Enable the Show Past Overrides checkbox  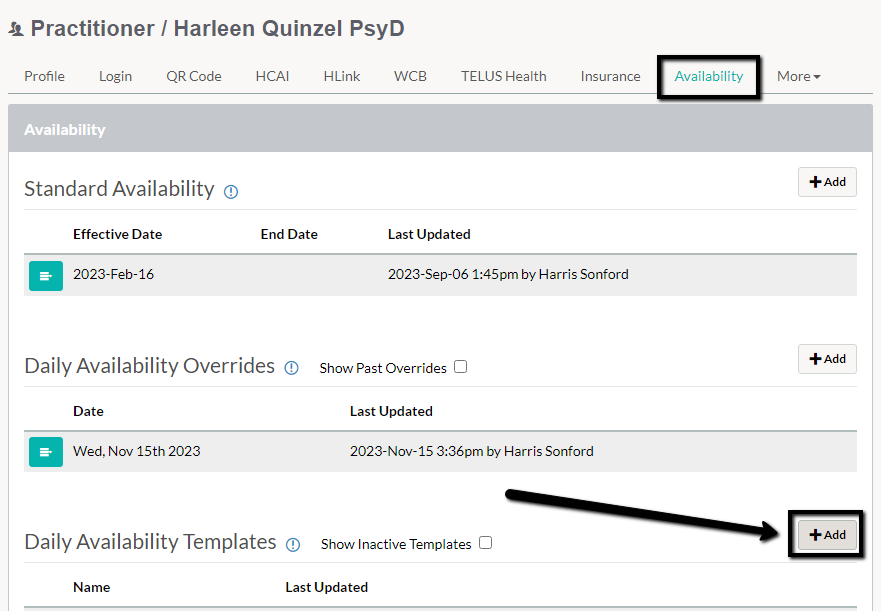click(x=461, y=366)
